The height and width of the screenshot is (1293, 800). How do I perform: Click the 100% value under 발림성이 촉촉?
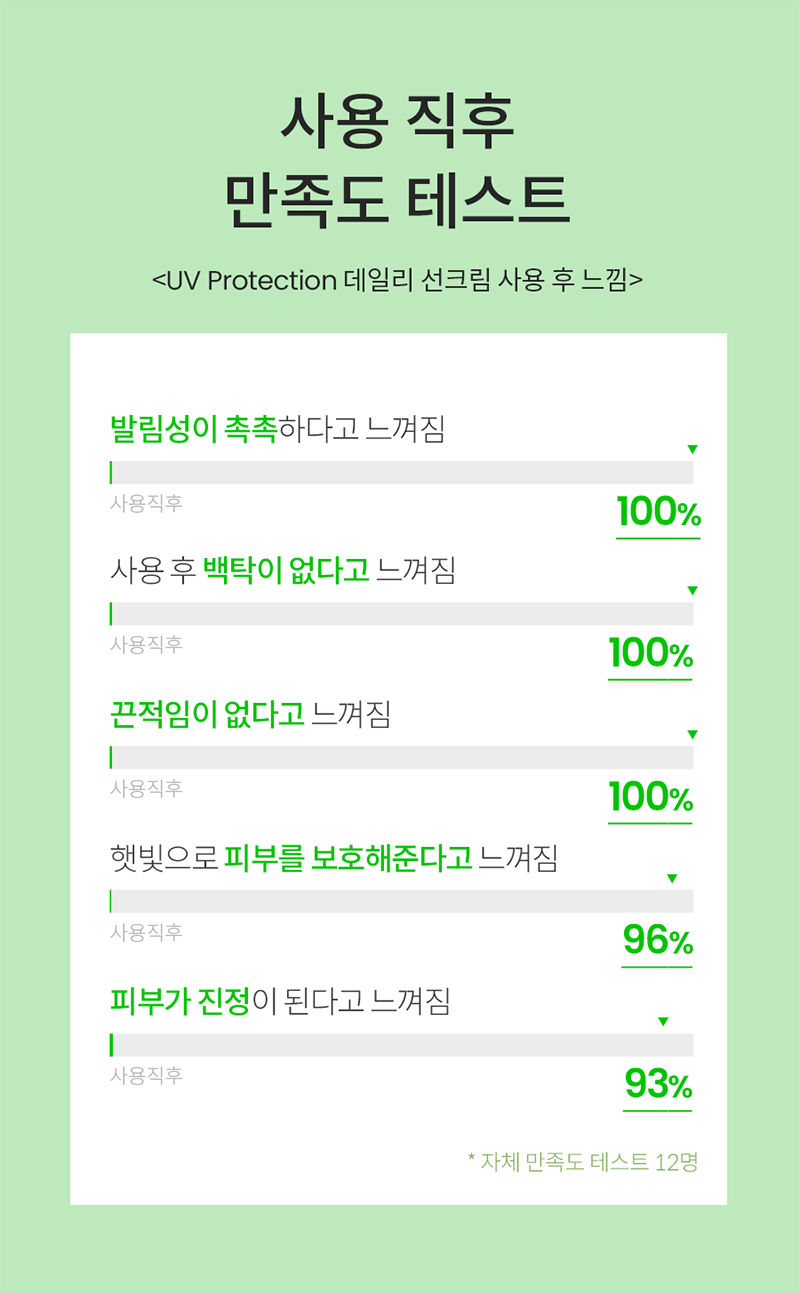pyautogui.click(x=658, y=513)
